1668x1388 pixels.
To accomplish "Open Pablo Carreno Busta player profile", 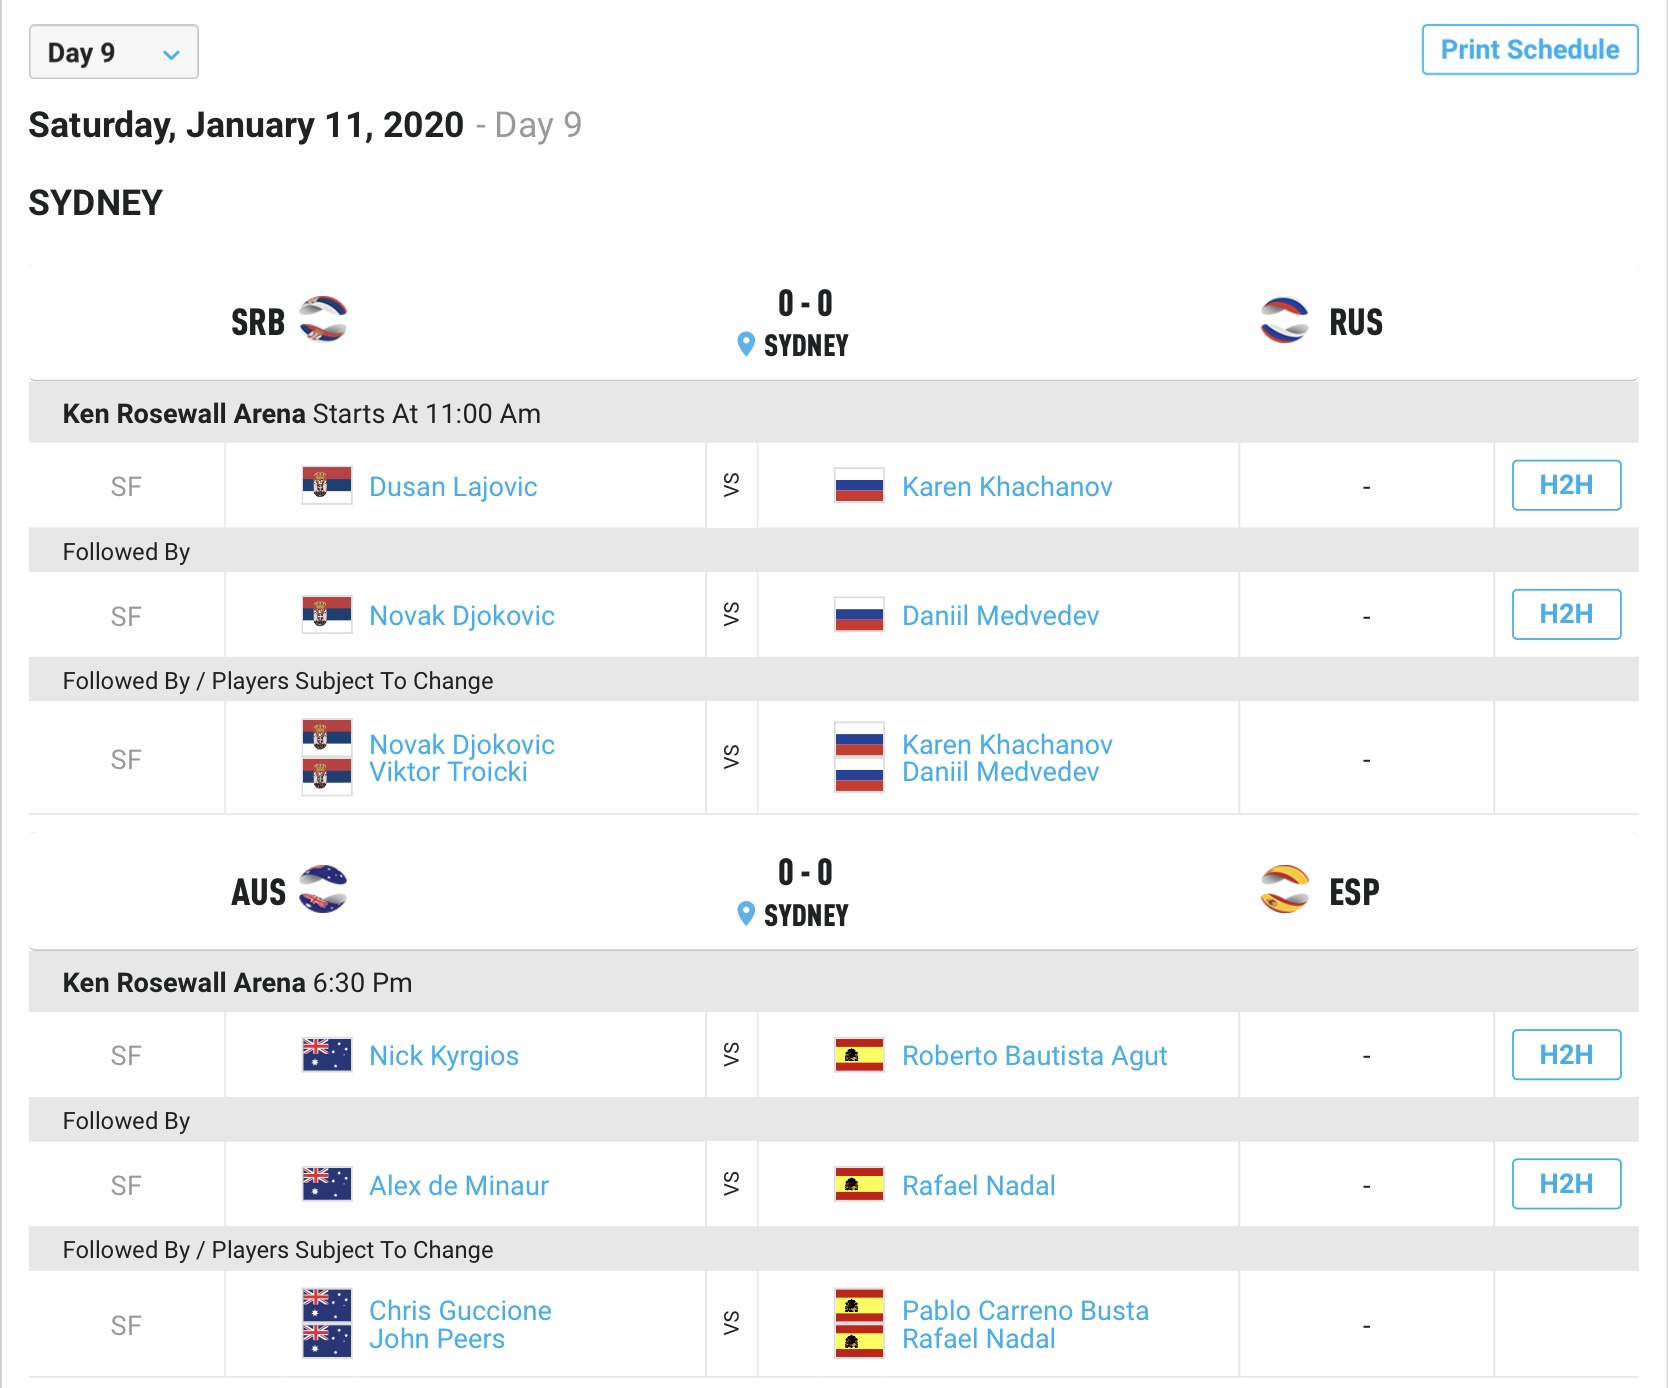I will [1025, 1311].
